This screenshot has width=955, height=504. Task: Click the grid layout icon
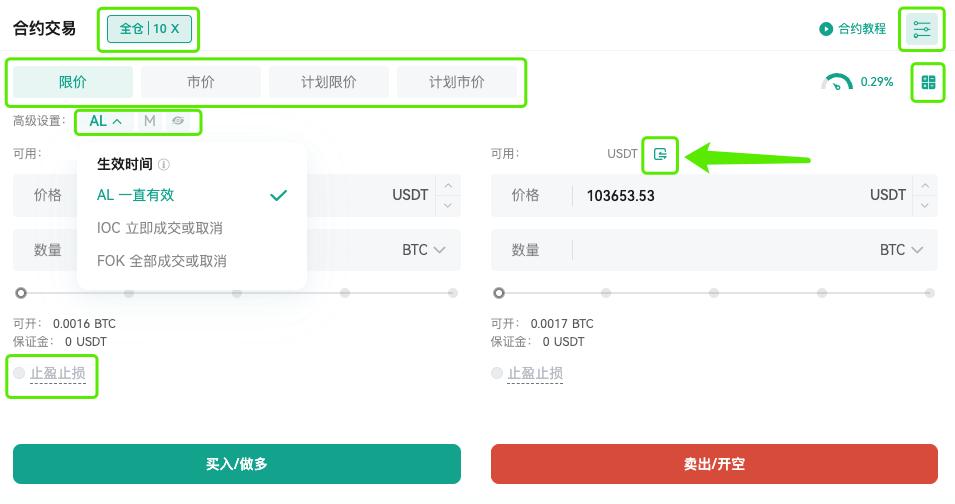click(928, 82)
